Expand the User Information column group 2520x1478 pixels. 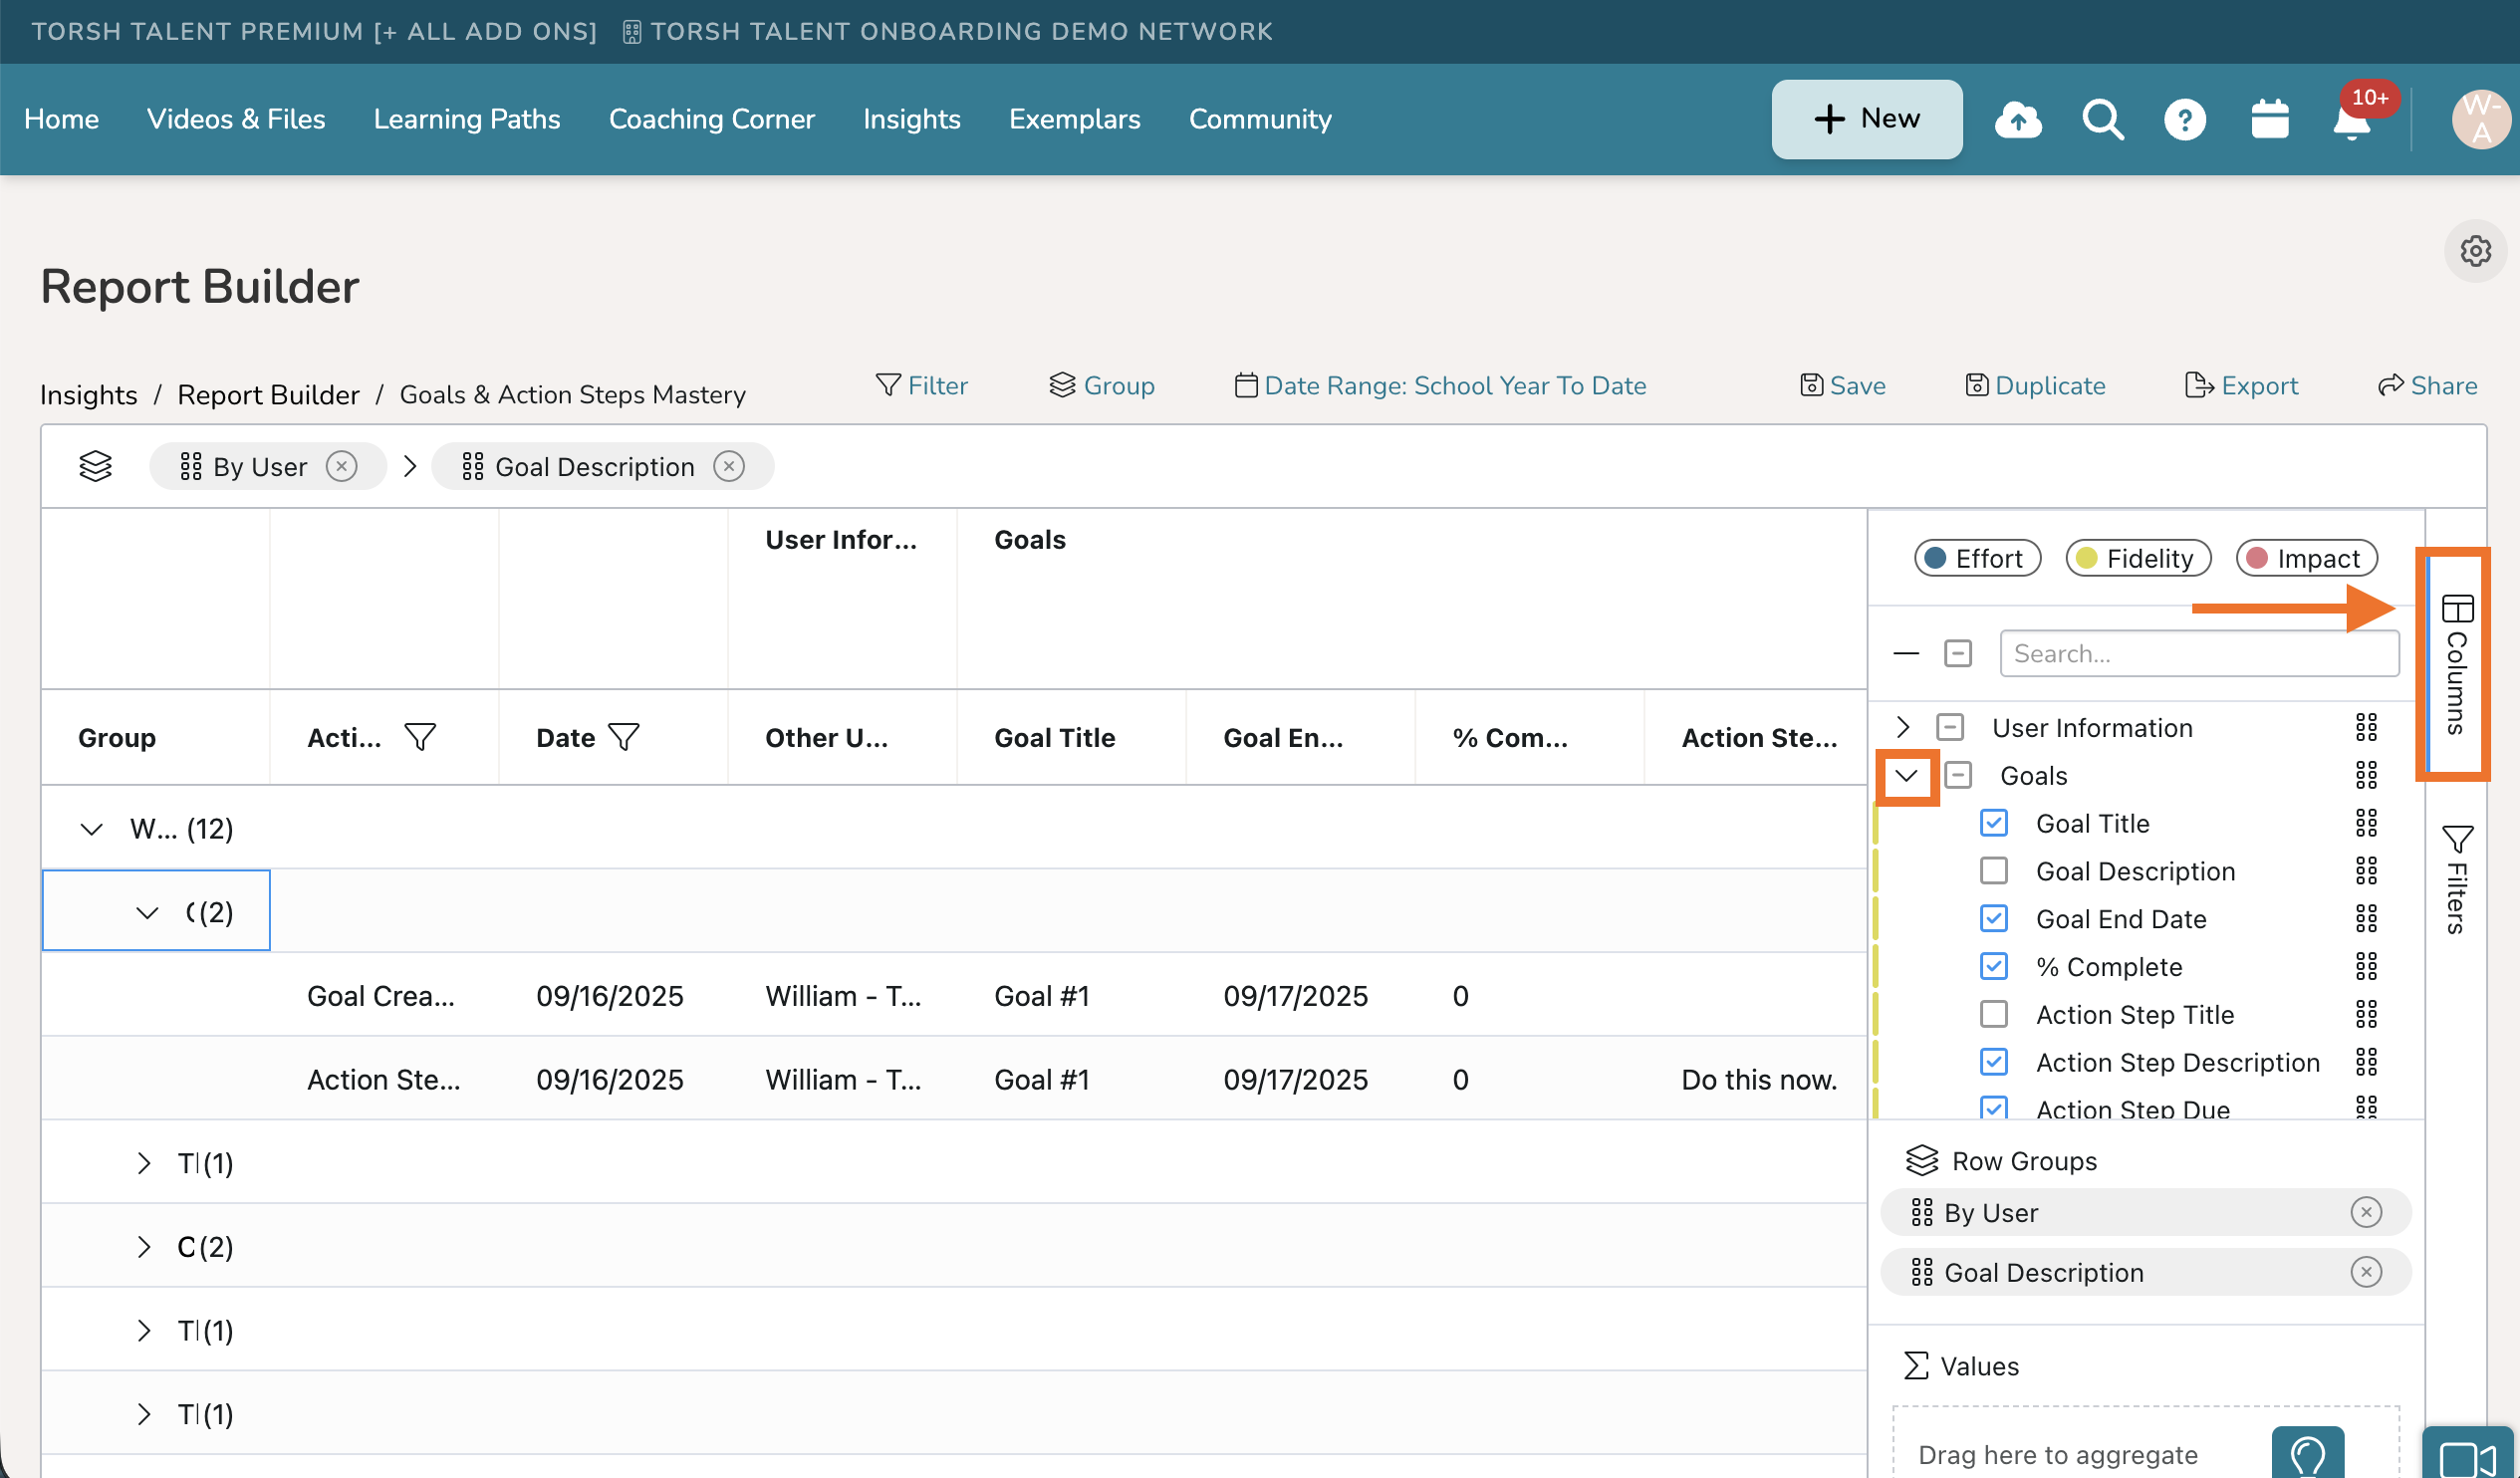click(1903, 727)
